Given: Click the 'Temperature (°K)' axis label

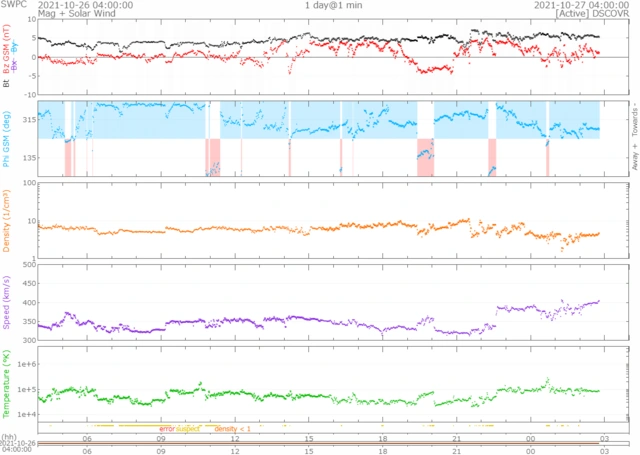Looking at the screenshot, I should pyautogui.click(x=6, y=384).
